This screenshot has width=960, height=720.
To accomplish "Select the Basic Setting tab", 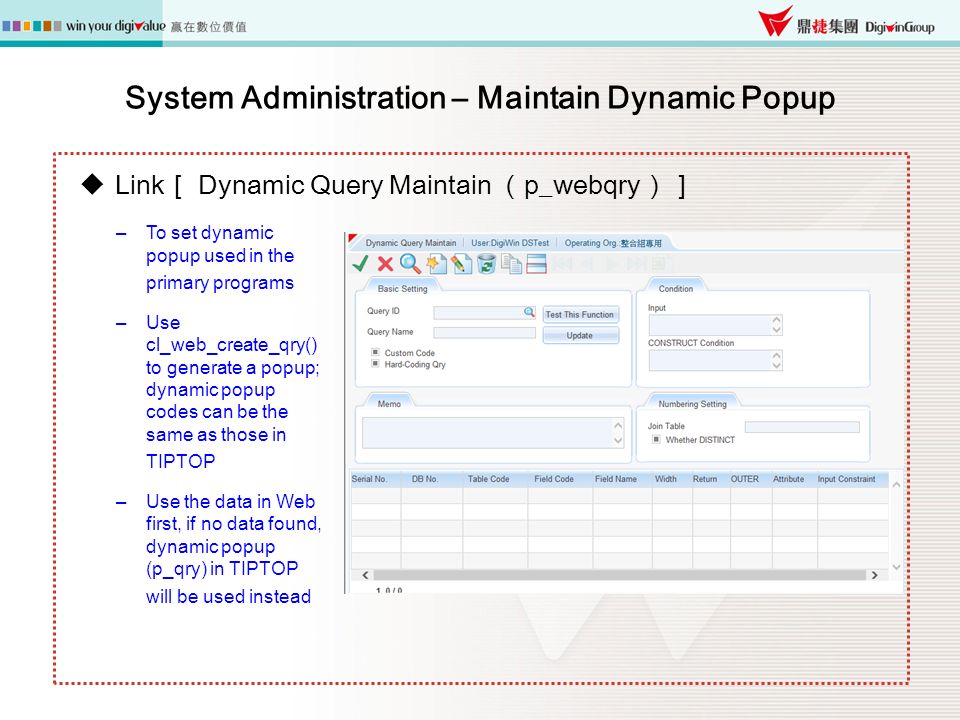I will click(402, 288).
